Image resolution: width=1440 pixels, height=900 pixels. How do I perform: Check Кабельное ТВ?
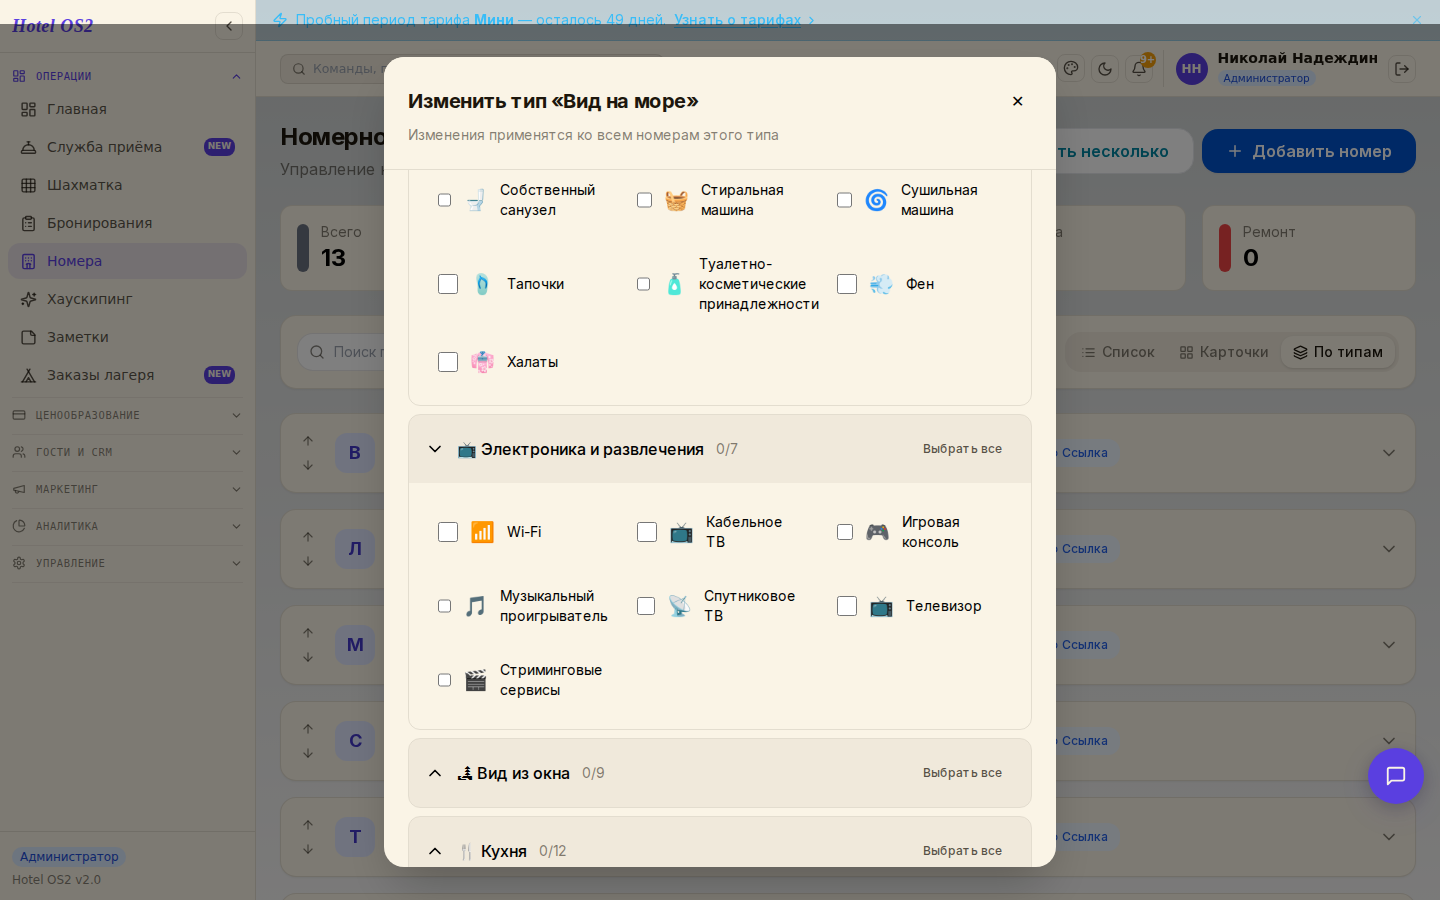[x=647, y=532]
